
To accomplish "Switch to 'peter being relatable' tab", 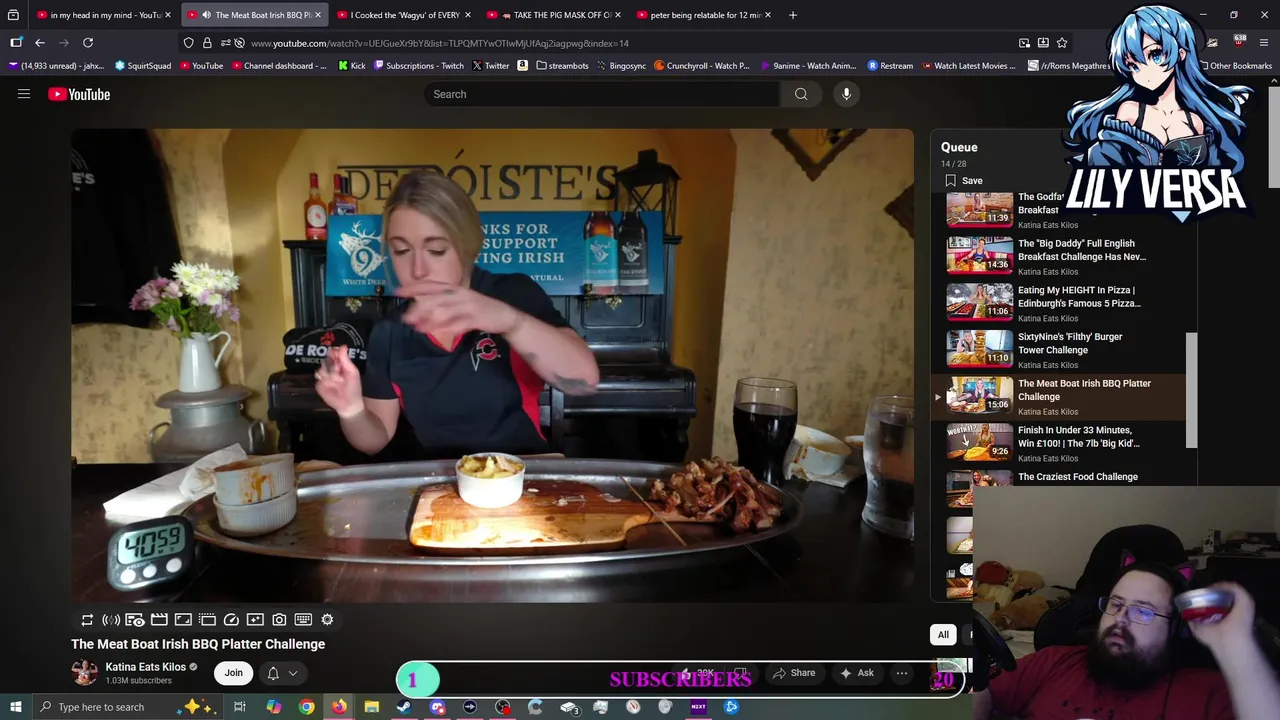I will 703,15.
